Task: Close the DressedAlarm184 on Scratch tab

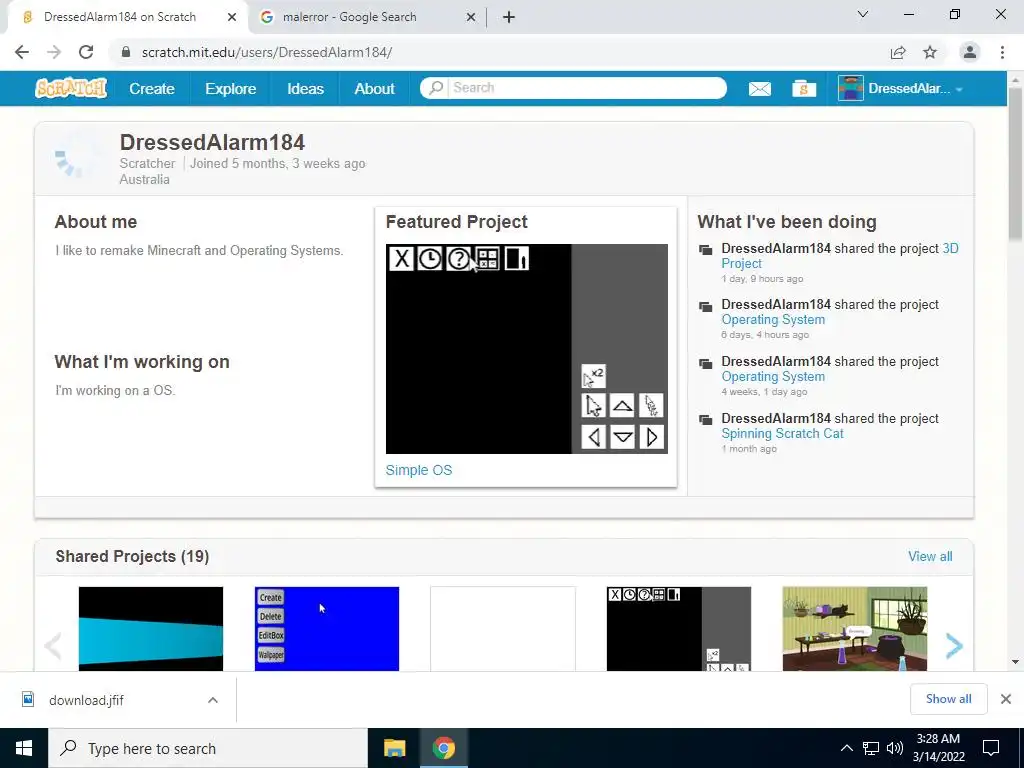Action: [232, 18]
